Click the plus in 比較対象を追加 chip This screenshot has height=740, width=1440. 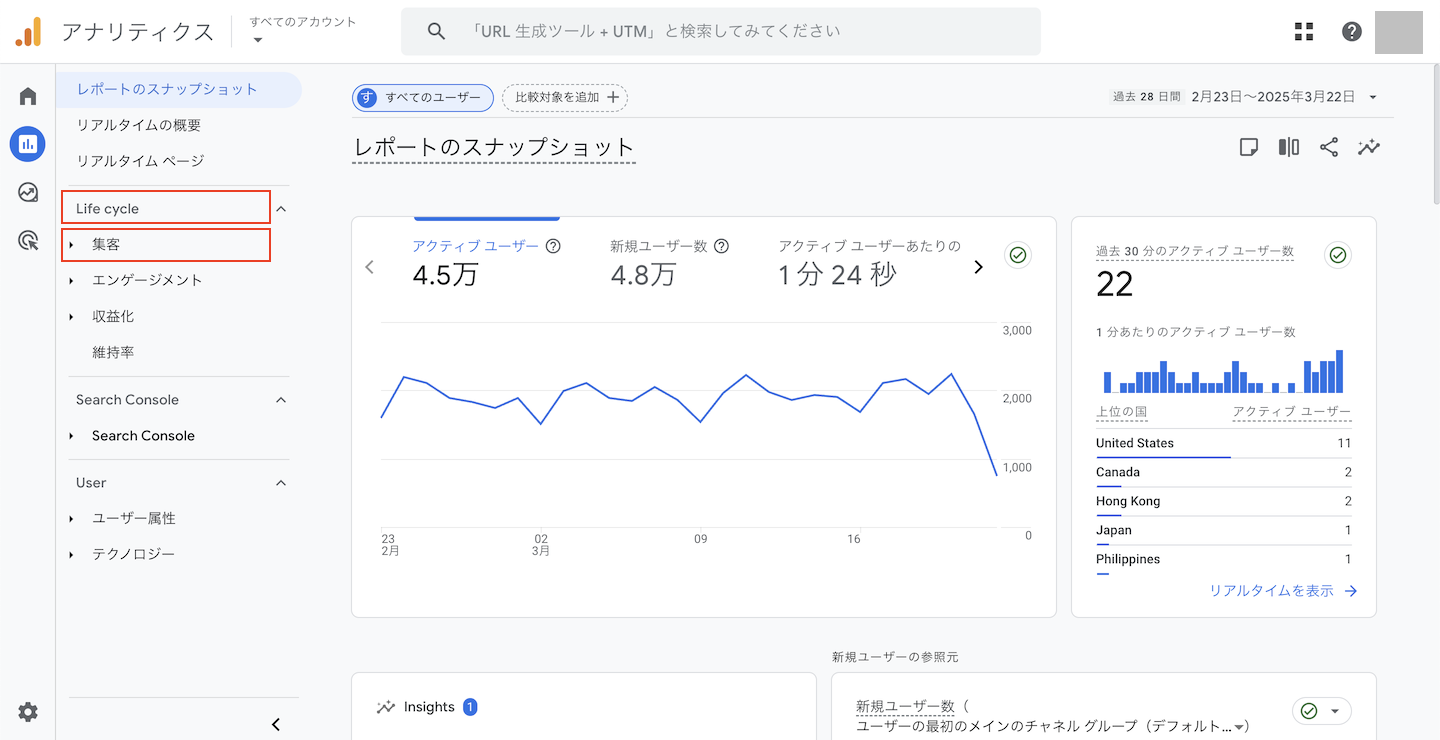coord(613,97)
